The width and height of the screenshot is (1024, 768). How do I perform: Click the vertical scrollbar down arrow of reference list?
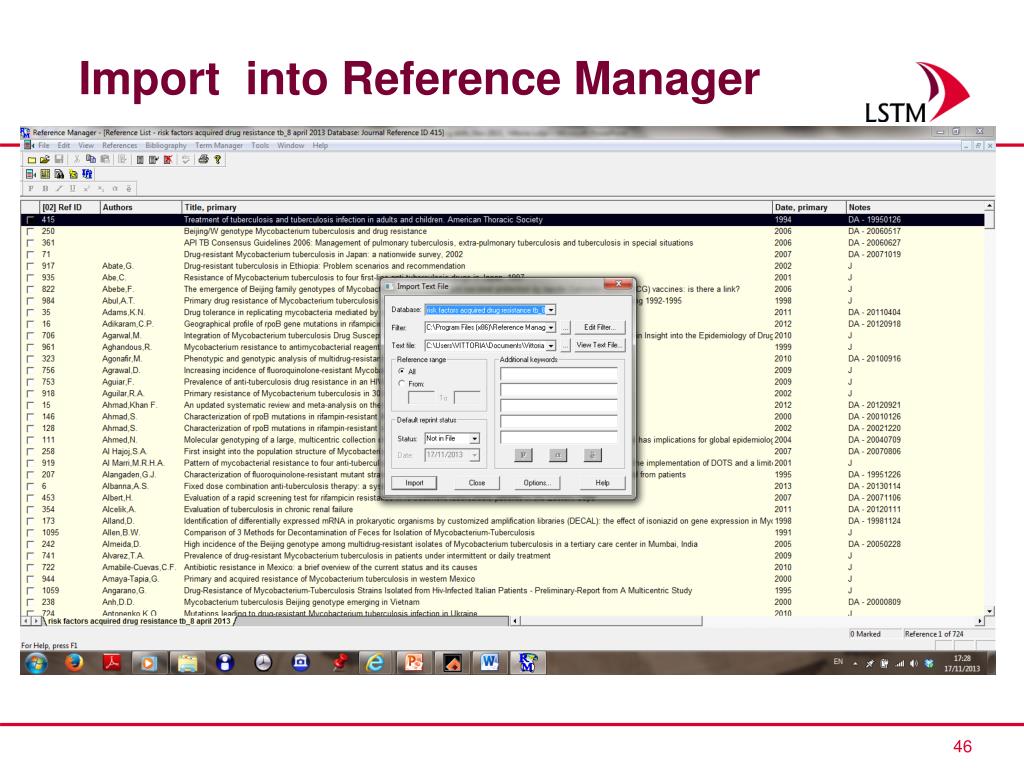tap(989, 611)
